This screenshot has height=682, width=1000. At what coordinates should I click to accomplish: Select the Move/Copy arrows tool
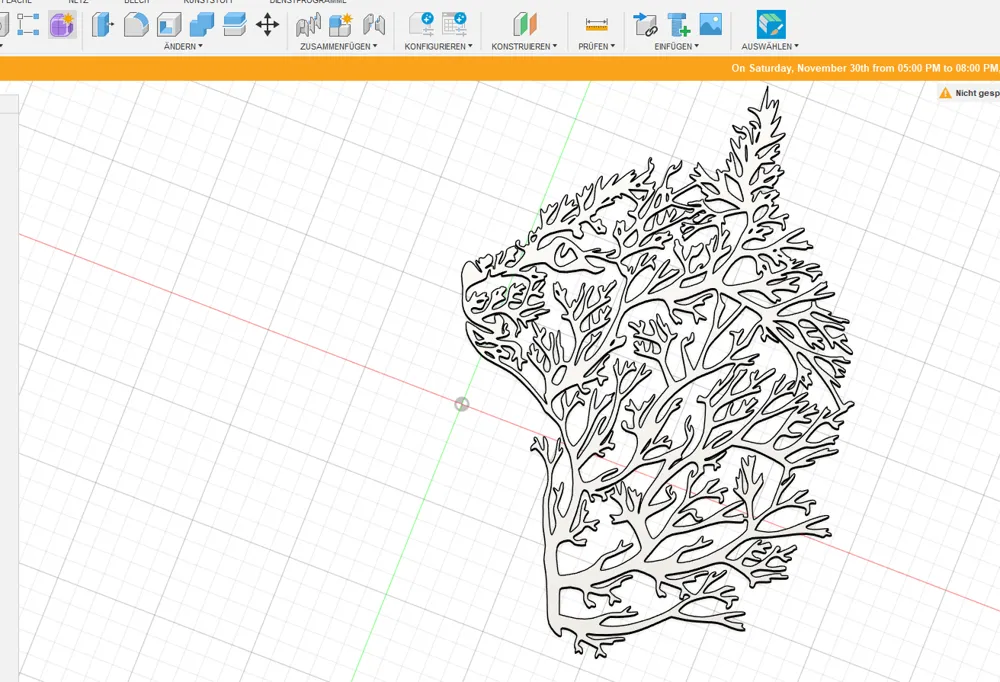click(x=267, y=25)
